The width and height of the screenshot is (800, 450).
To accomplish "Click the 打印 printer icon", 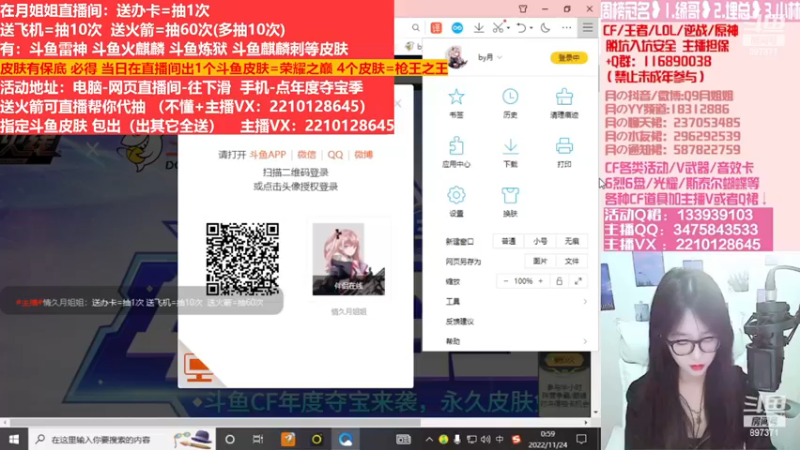I will tap(564, 146).
